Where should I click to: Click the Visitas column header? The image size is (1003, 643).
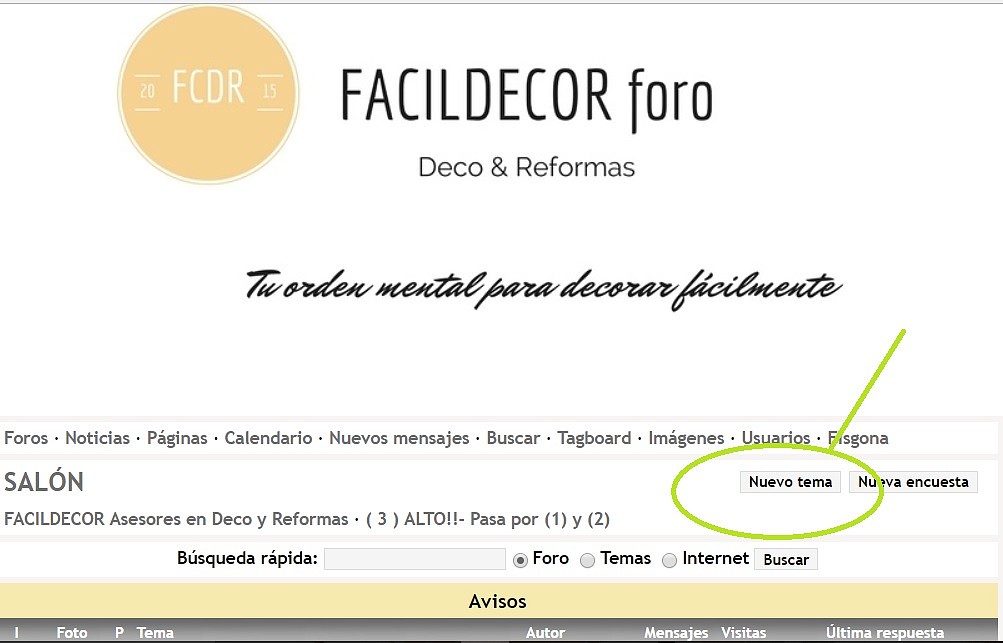743,633
